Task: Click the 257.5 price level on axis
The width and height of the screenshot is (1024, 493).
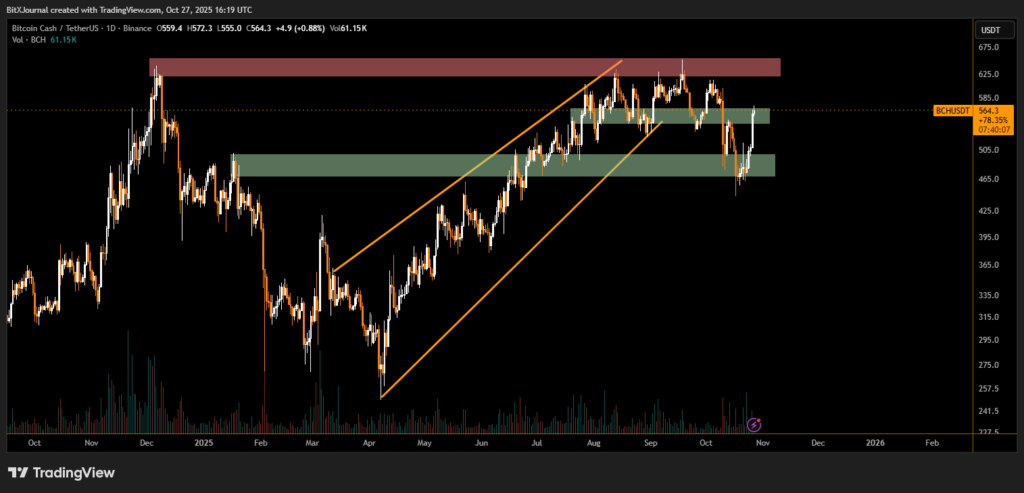Action: 989,388
